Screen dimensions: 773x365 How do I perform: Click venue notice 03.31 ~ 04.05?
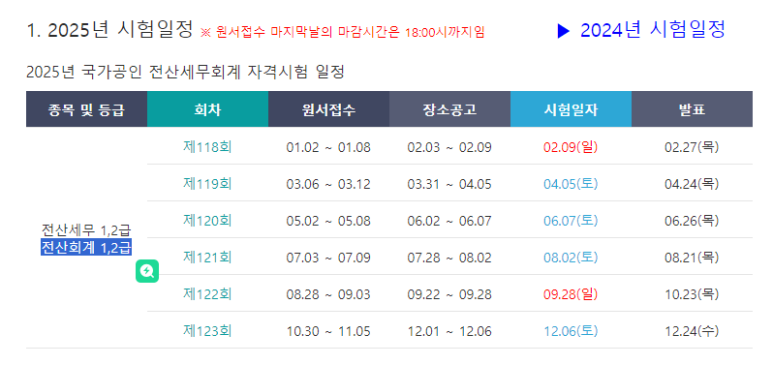pyautogui.click(x=450, y=184)
